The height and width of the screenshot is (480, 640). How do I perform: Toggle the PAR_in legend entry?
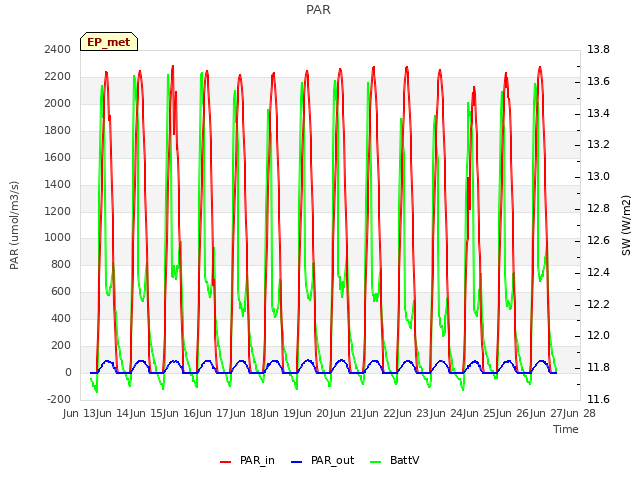(x=247, y=460)
